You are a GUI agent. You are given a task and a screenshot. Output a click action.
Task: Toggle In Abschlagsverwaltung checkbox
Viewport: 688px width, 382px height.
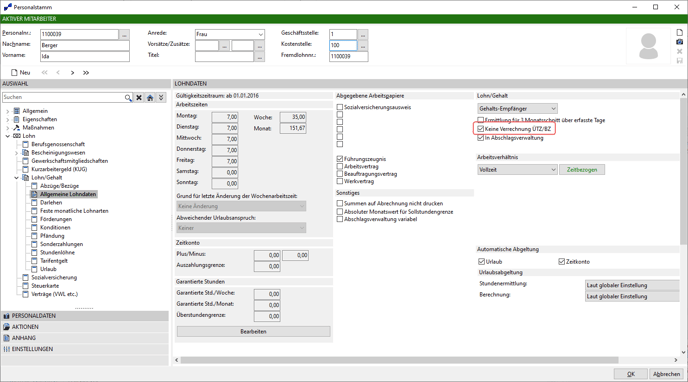[x=480, y=138]
